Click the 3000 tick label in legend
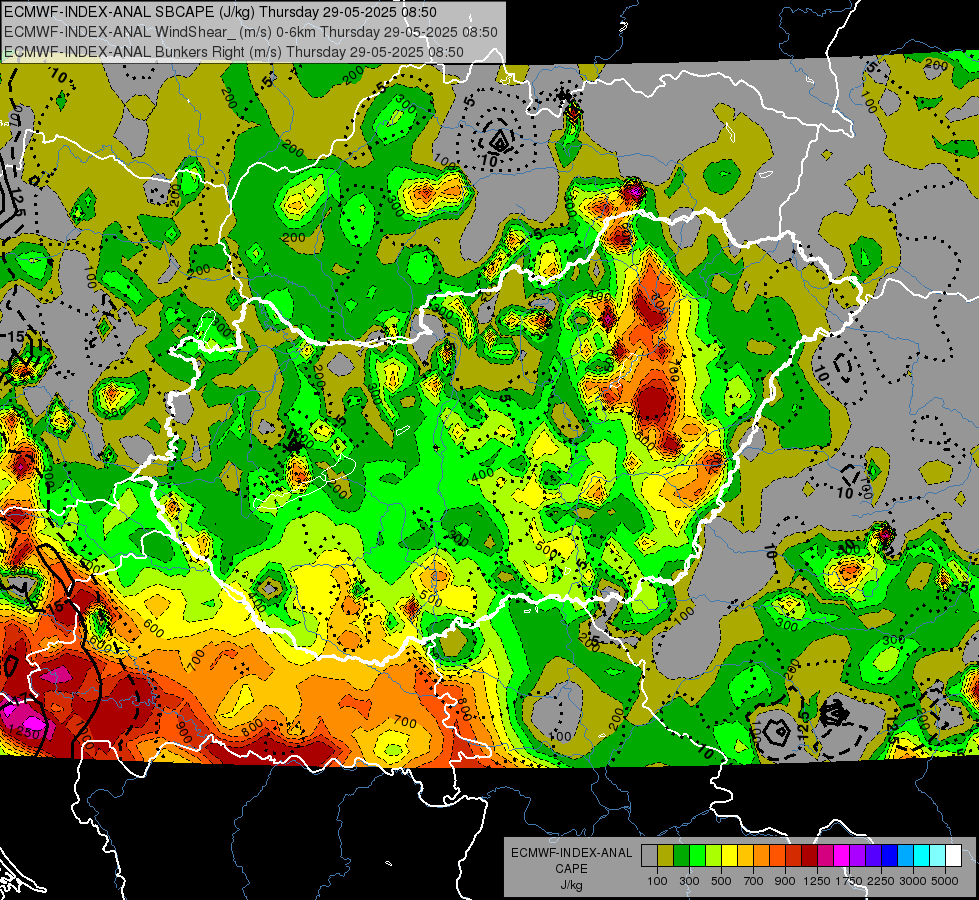Image resolution: width=979 pixels, height=900 pixels. pyautogui.click(x=913, y=881)
